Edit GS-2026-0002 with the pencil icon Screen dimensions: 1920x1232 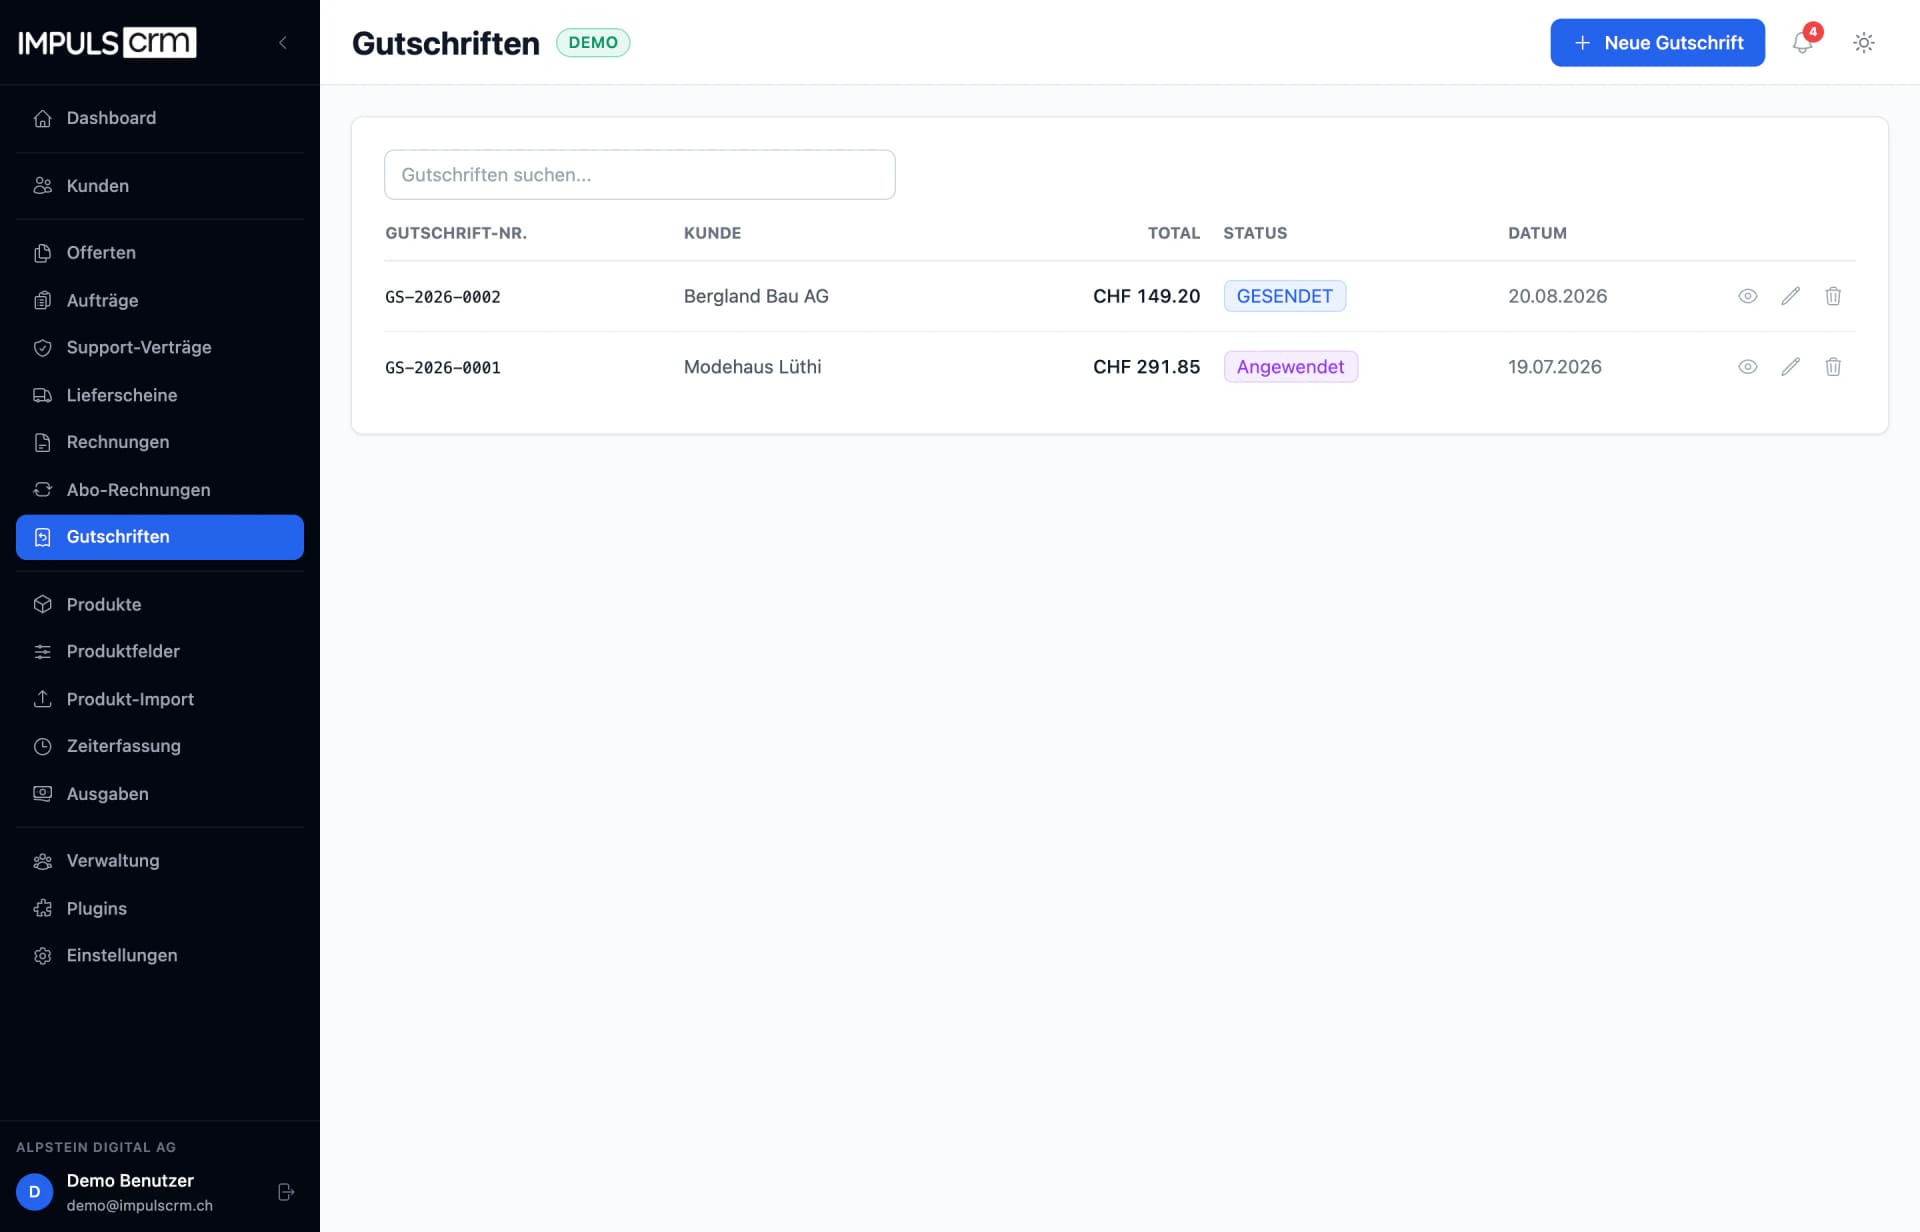click(1791, 296)
